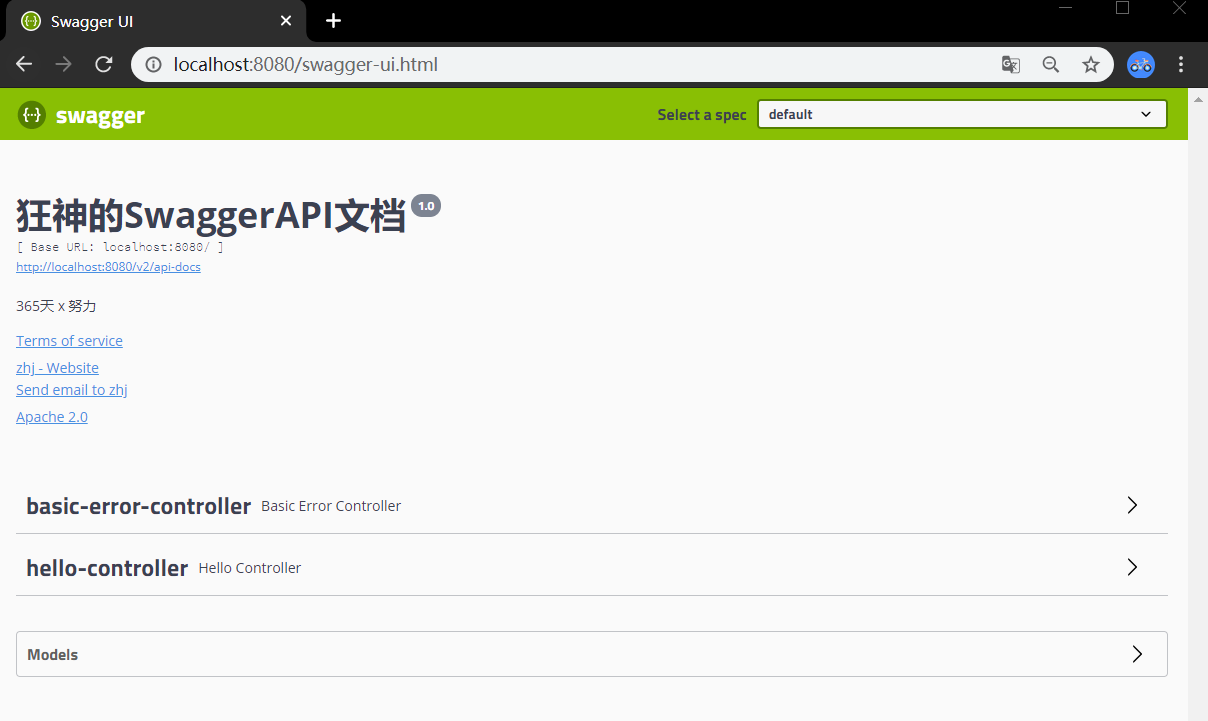The image size is (1208, 721).
Task: Expand the Models section chevron
Action: (x=1137, y=654)
